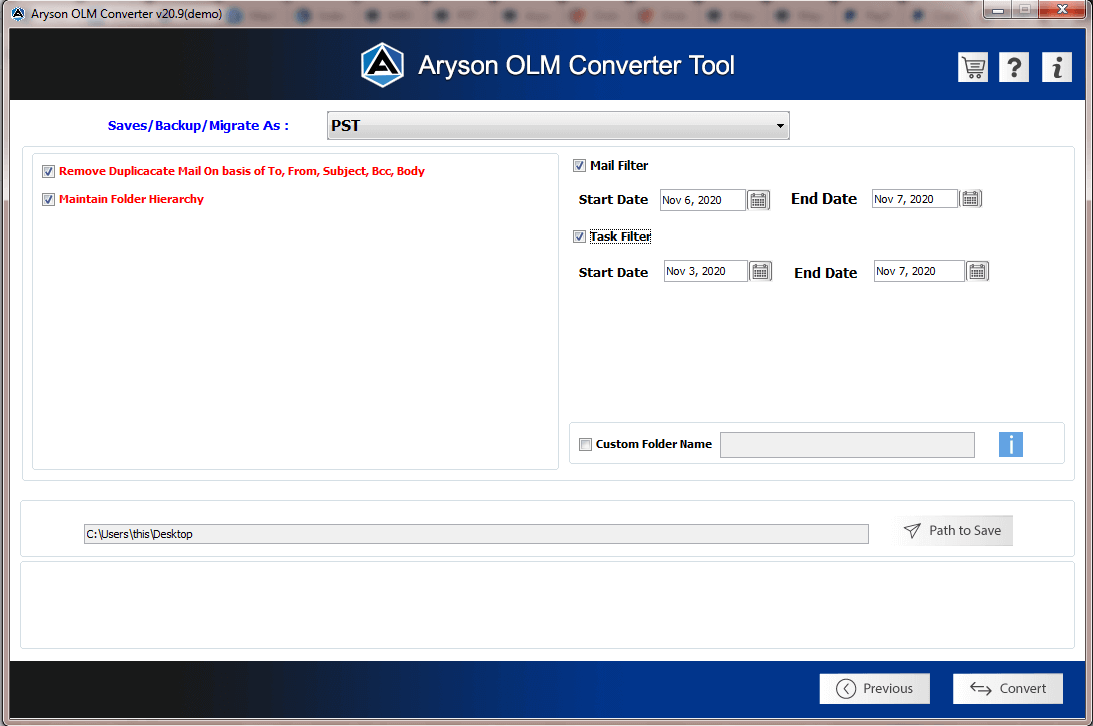Expand the Saves/Backup/Migrate As PST dropdown

(558, 125)
